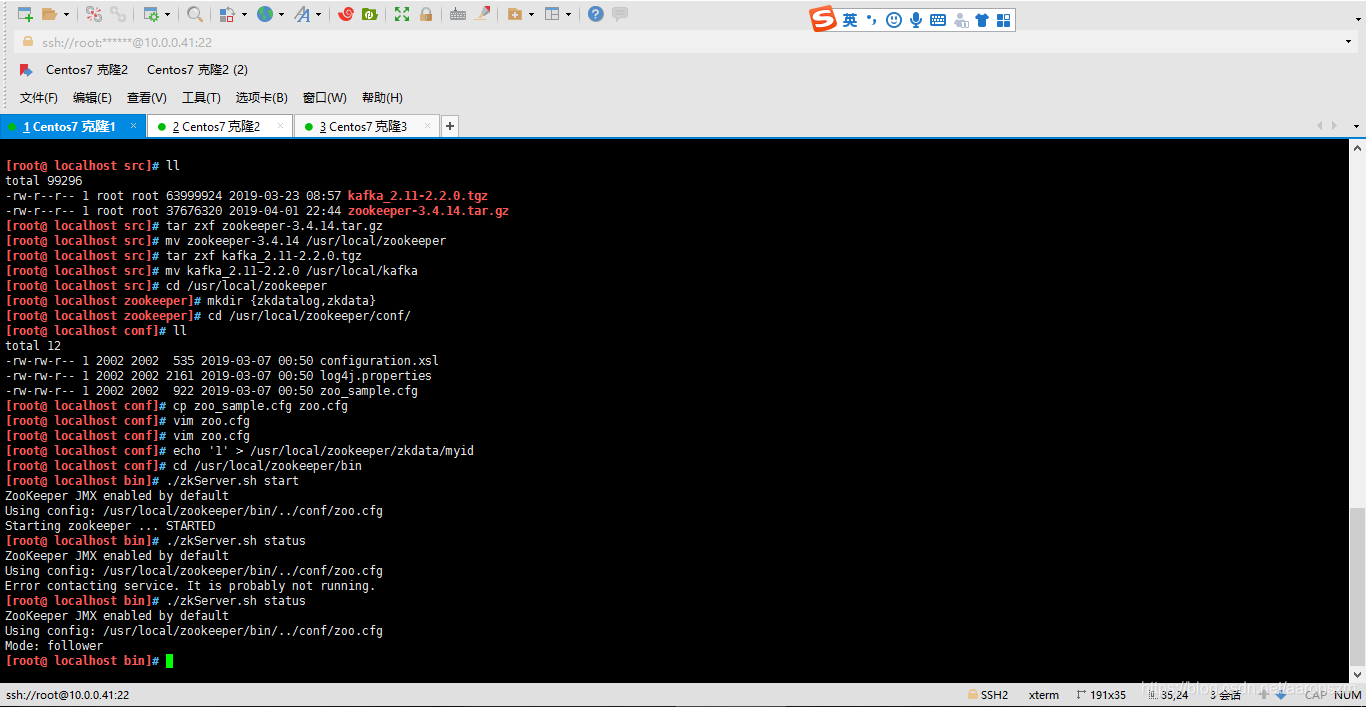Image resolution: width=1366 pixels, height=707 pixels.
Task: Click the SSH2 status bar entry
Action: 988,695
